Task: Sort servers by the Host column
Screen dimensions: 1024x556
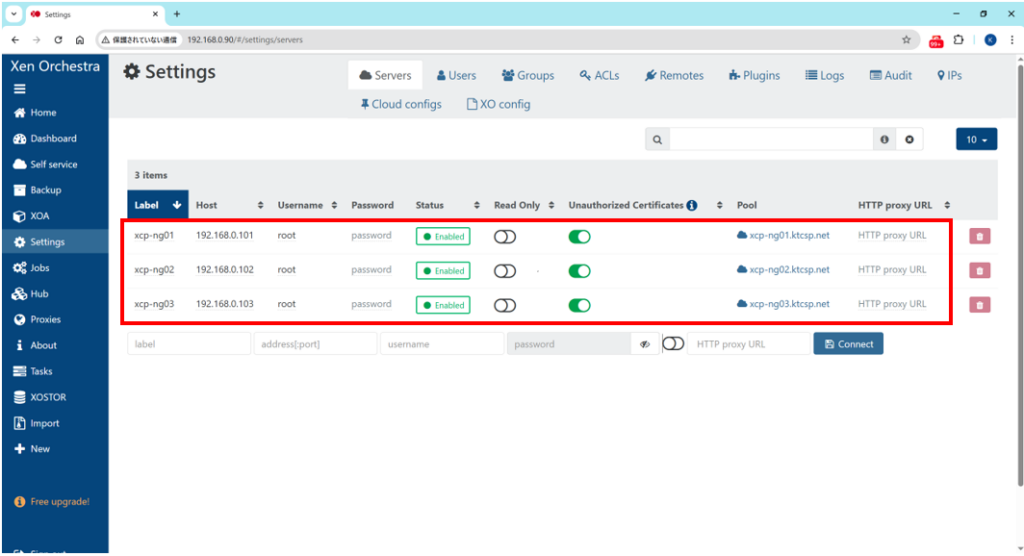Action: (x=229, y=206)
